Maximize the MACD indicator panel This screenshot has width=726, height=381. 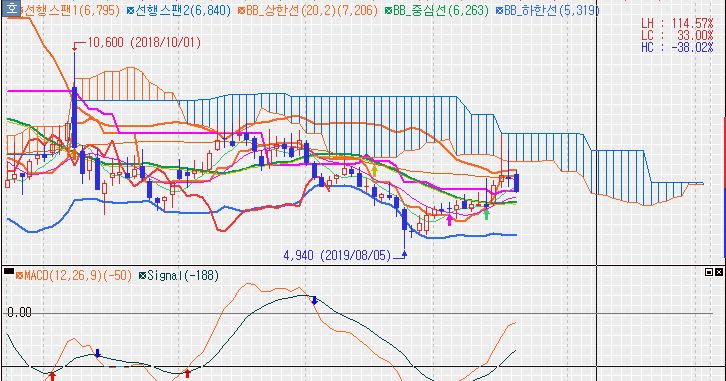click(709, 272)
